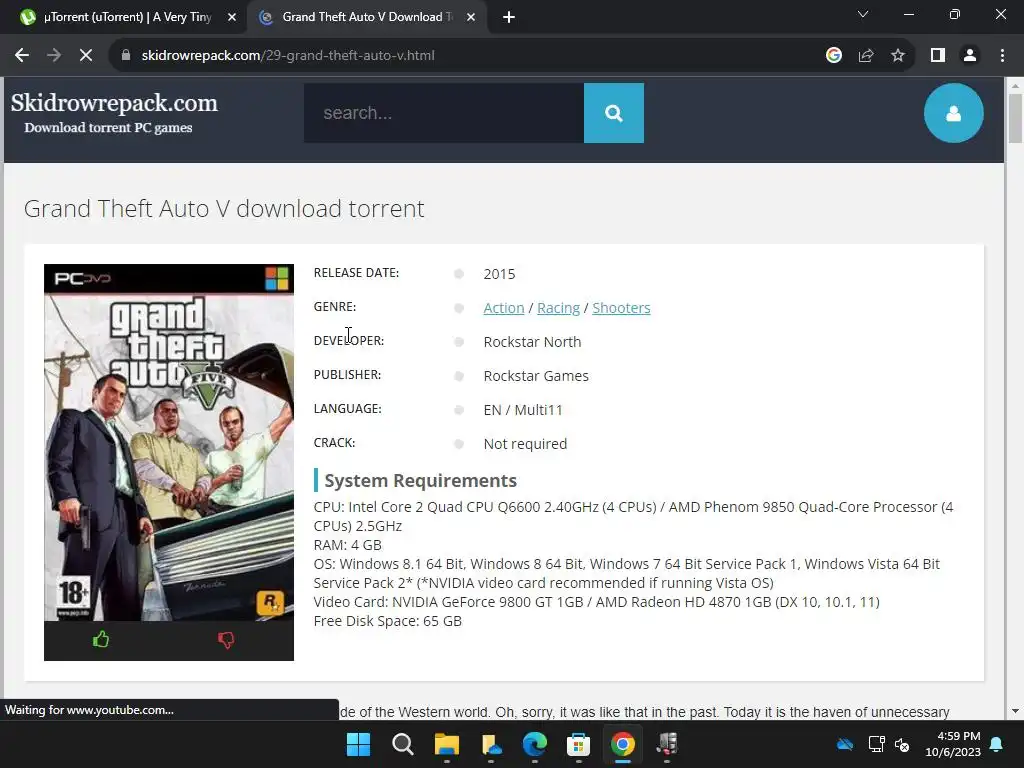Screen dimensions: 1024x768
Task: Open a new browser tab
Action: 509,17
